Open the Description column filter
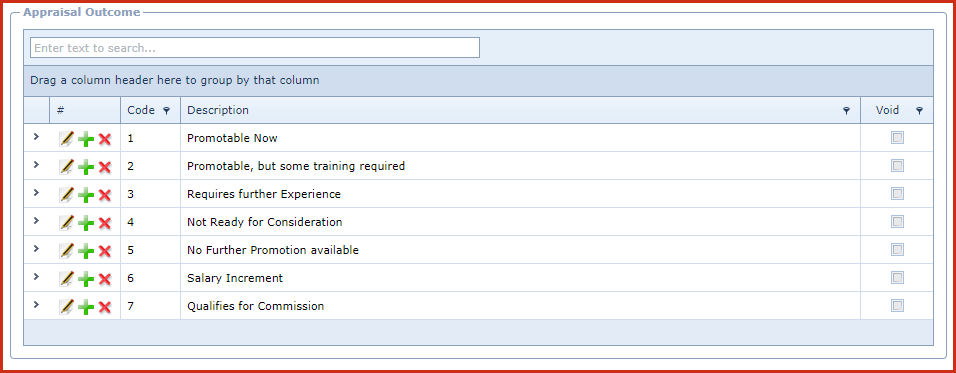The width and height of the screenshot is (956, 373). (846, 111)
